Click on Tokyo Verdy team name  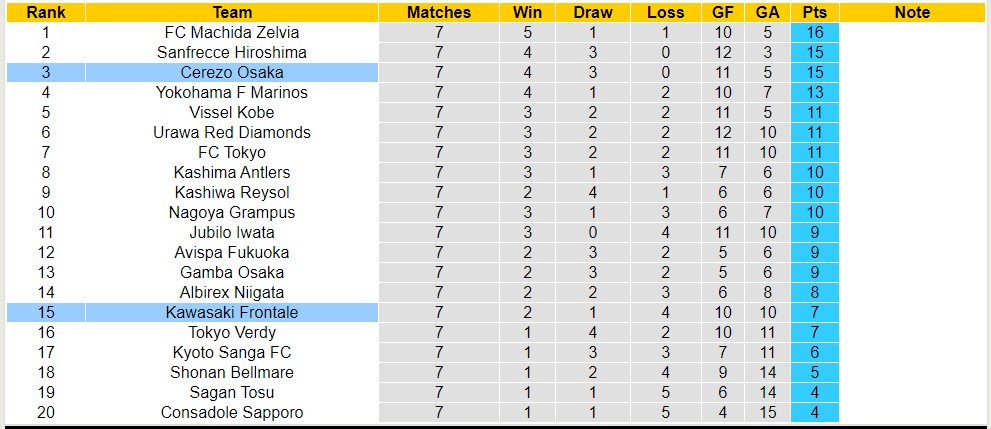(232, 332)
